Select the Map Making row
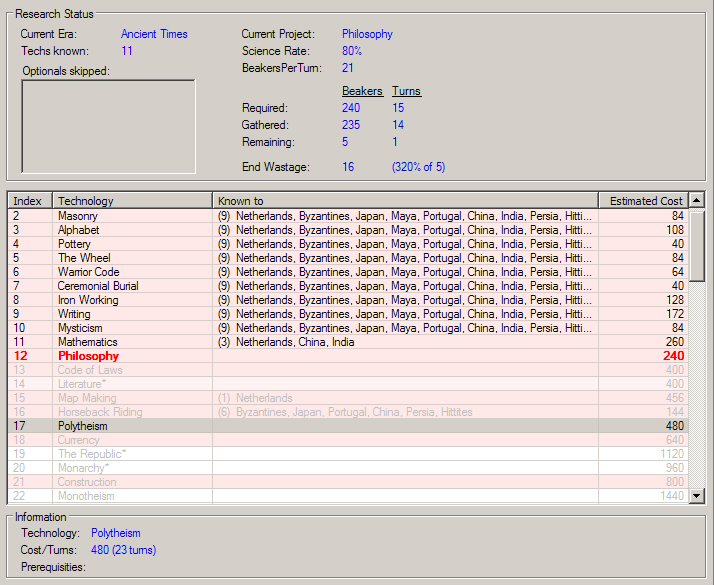 [348, 398]
